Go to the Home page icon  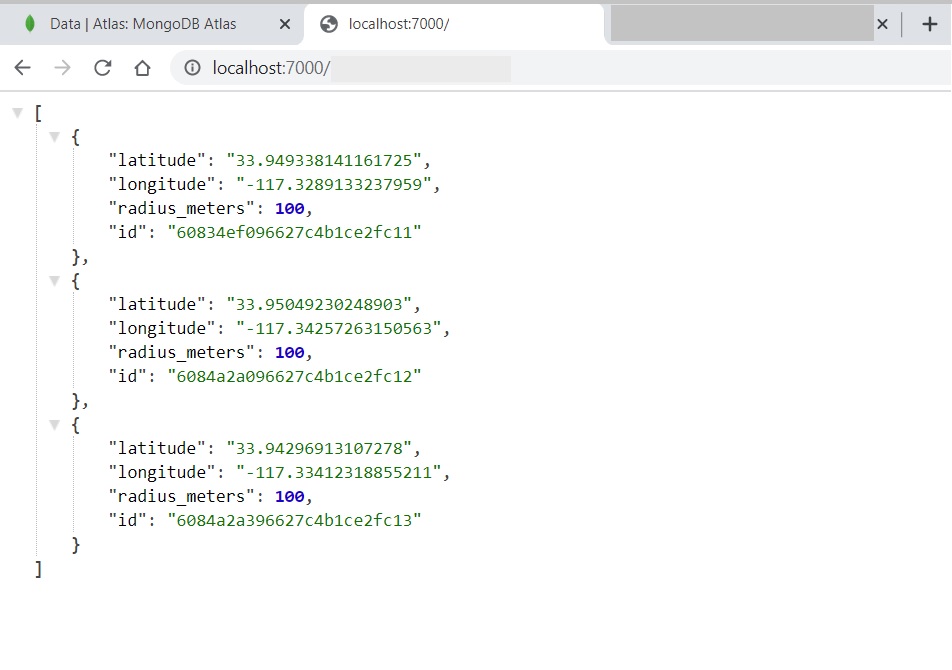pyautogui.click(x=142, y=67)
